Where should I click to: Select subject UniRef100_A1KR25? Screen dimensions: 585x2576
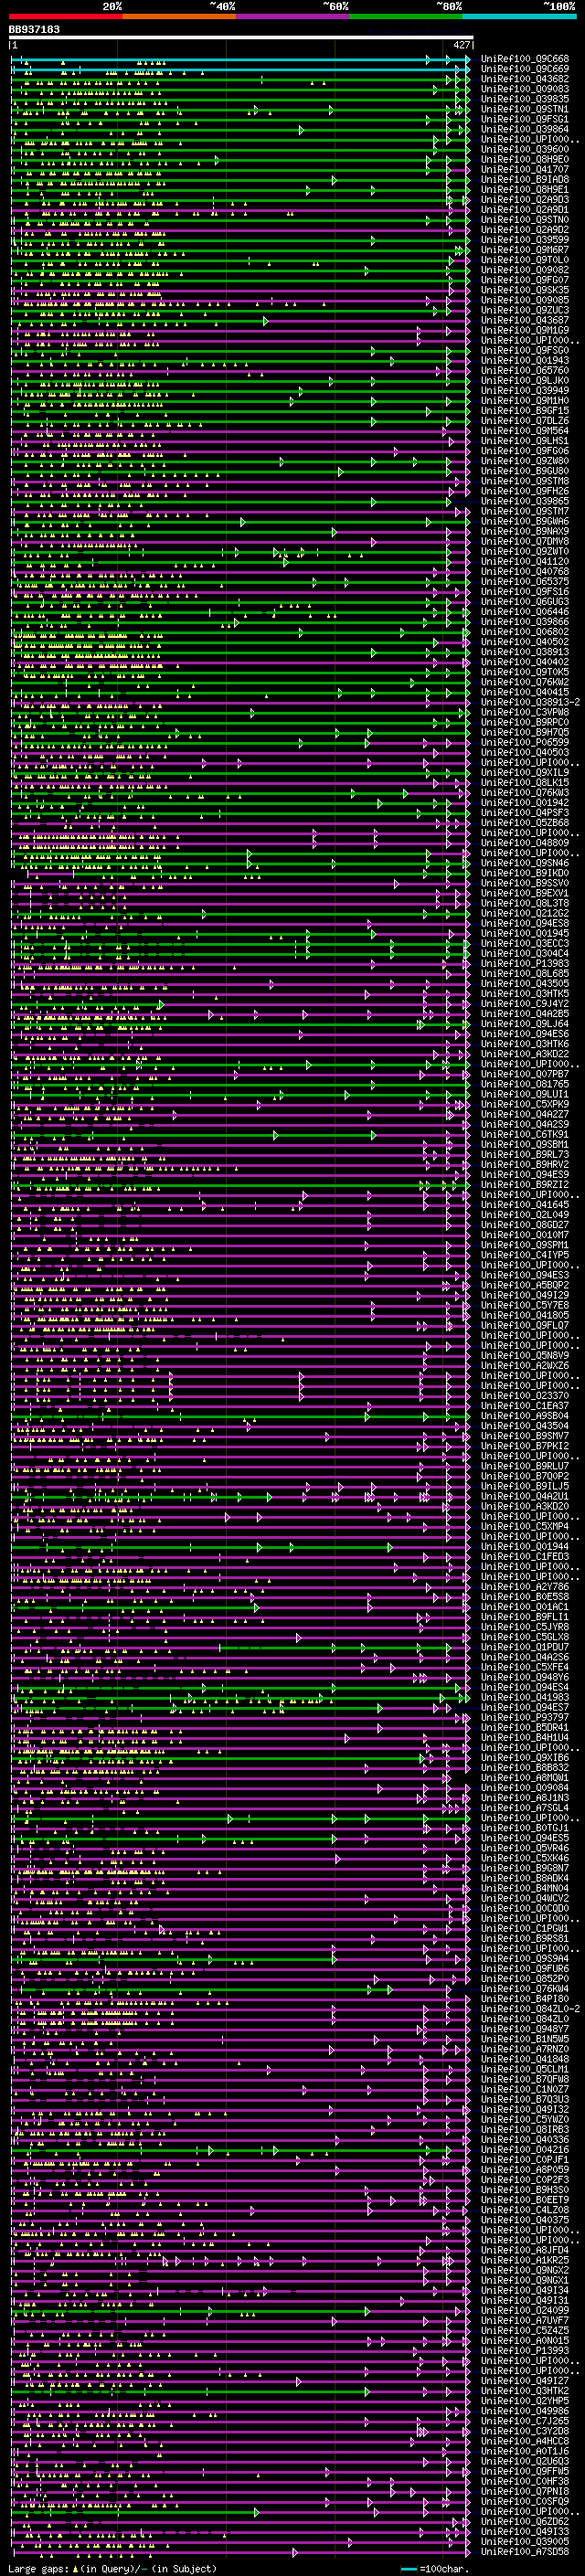point(525,2260)
